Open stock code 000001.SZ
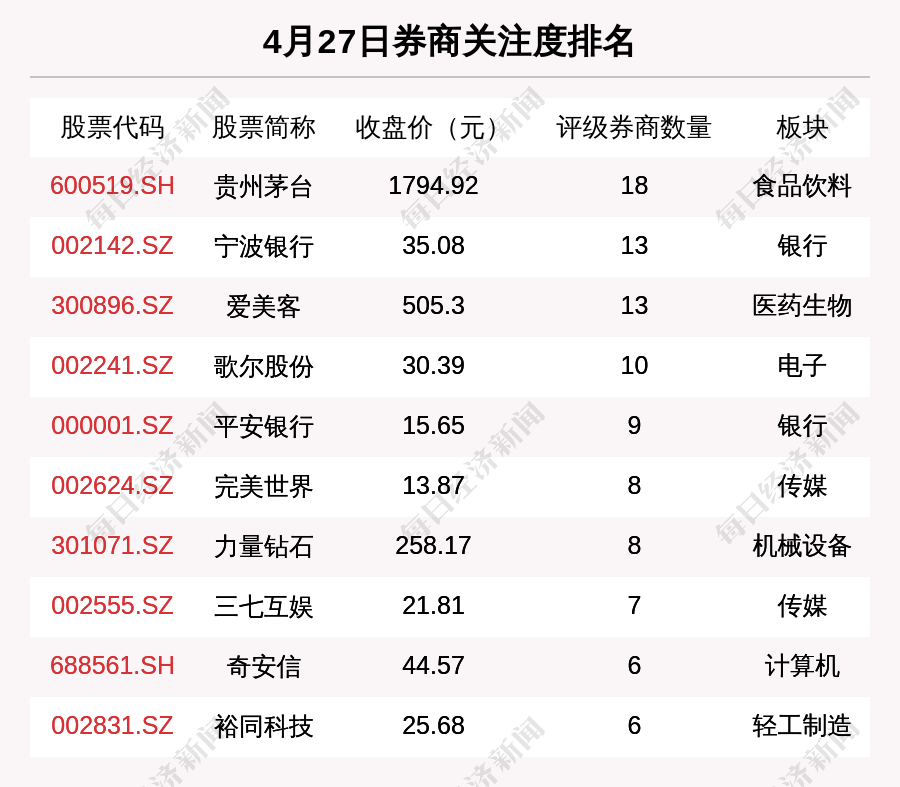Viewport: 900px width, 787px height. tap(112, 426)
